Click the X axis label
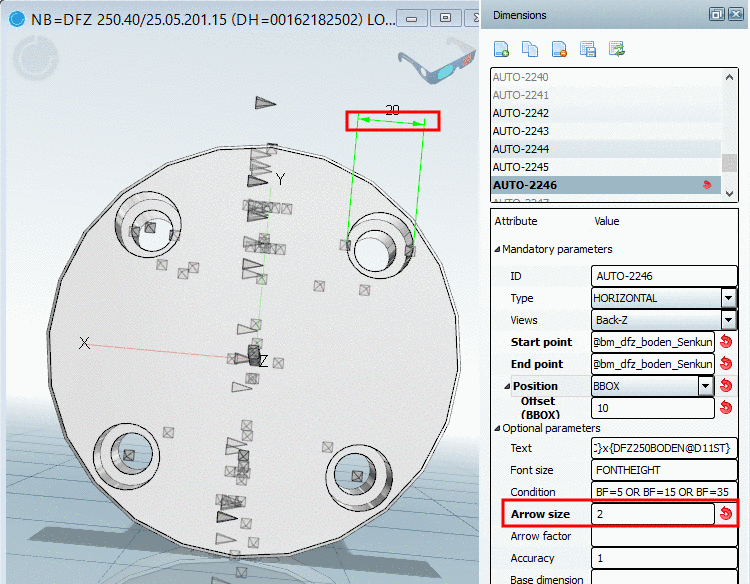This screenshot has height=584, width=750. [x=84, y=342]
